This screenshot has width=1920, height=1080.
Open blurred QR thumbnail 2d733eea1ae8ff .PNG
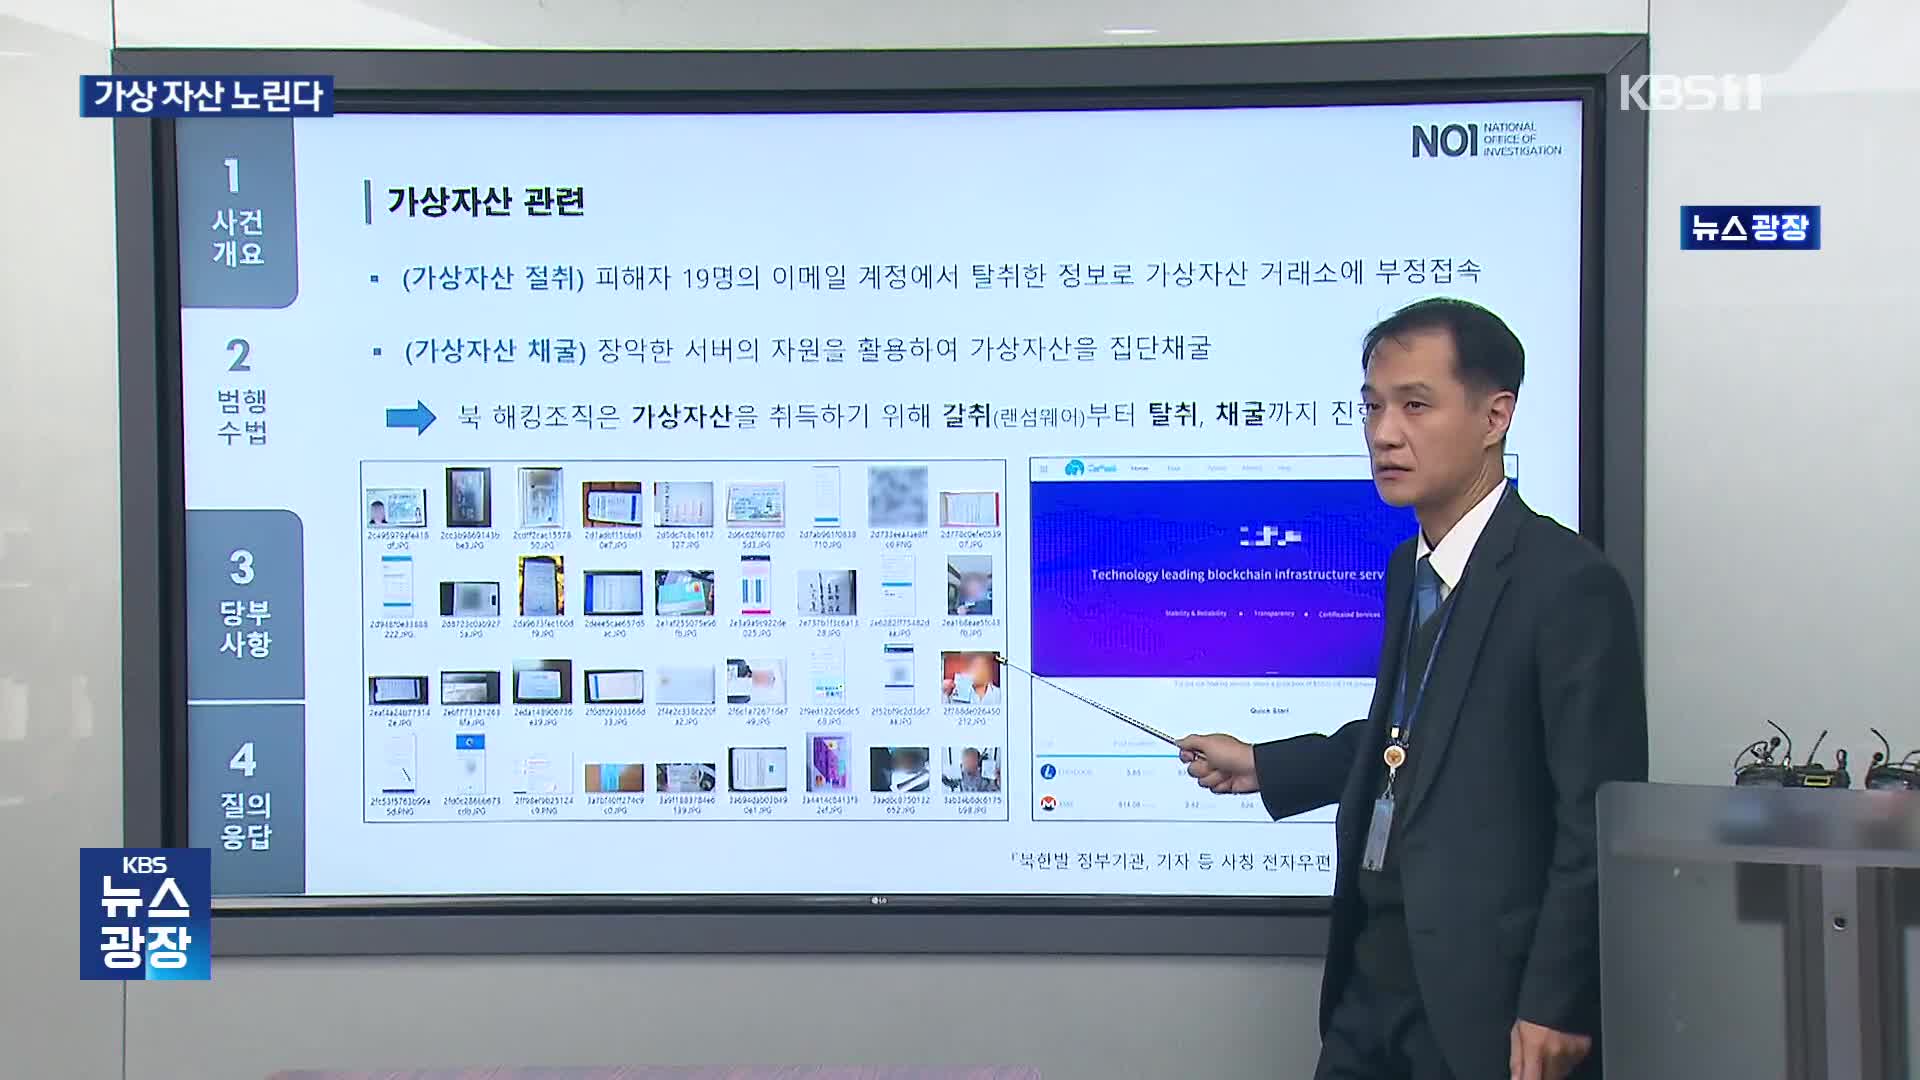(x=898, y=497)
